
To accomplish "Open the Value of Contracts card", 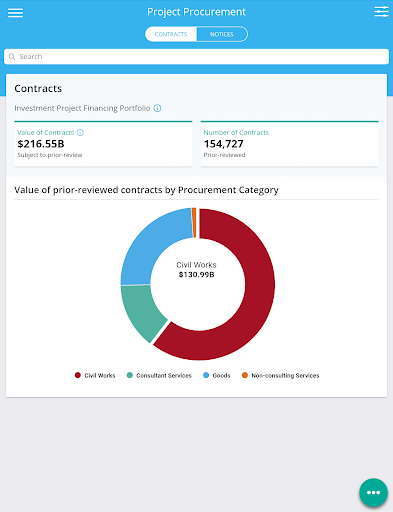I will (103, 144).
